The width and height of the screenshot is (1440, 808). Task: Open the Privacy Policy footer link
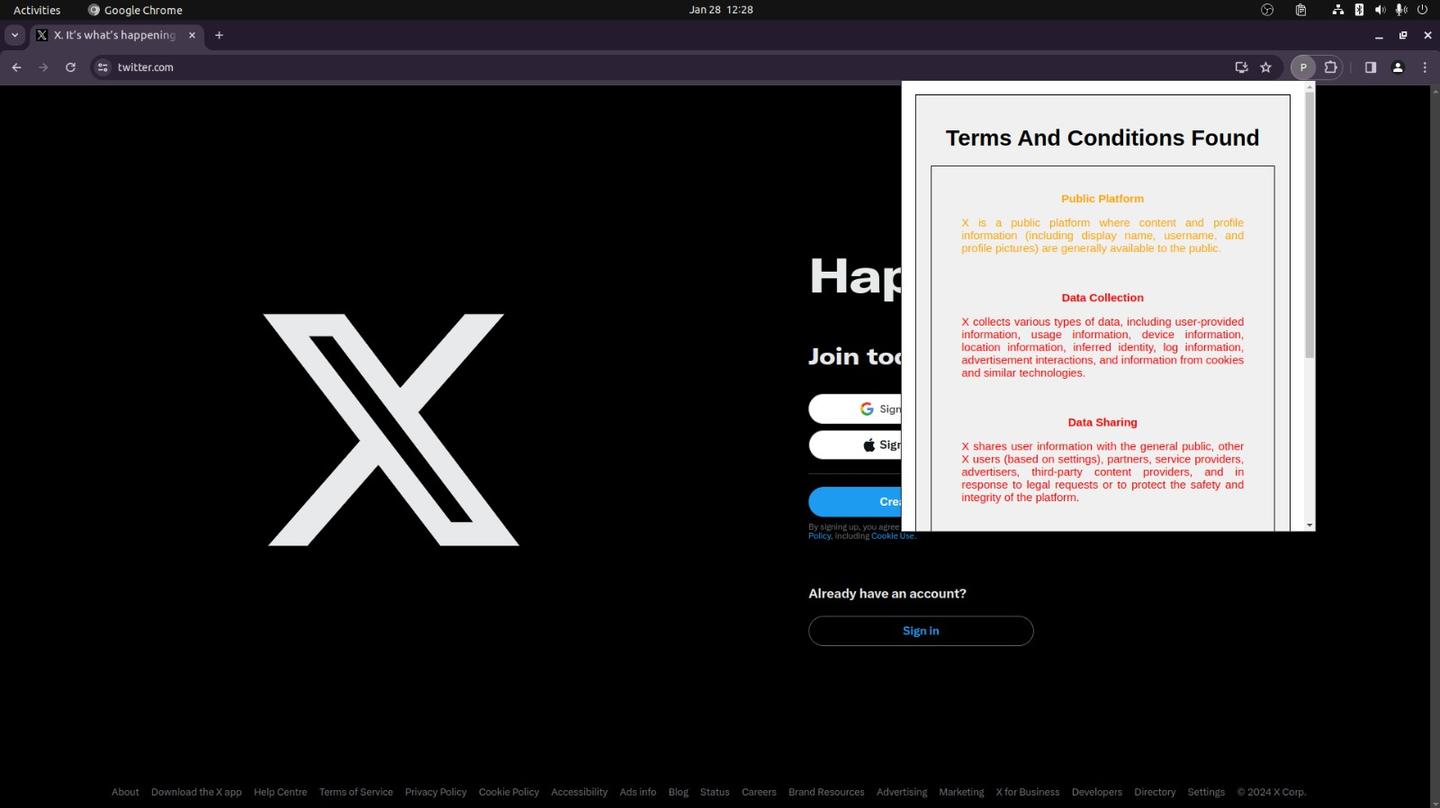tap(436, 792)
